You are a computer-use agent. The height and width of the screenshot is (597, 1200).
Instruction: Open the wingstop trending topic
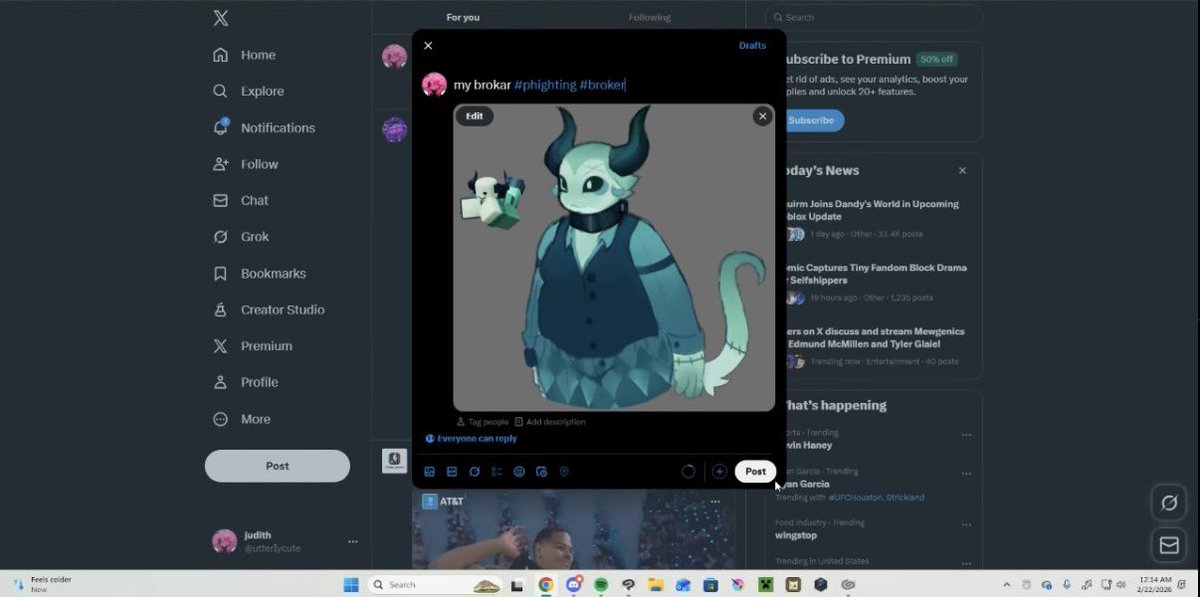[x=796, y=535]
